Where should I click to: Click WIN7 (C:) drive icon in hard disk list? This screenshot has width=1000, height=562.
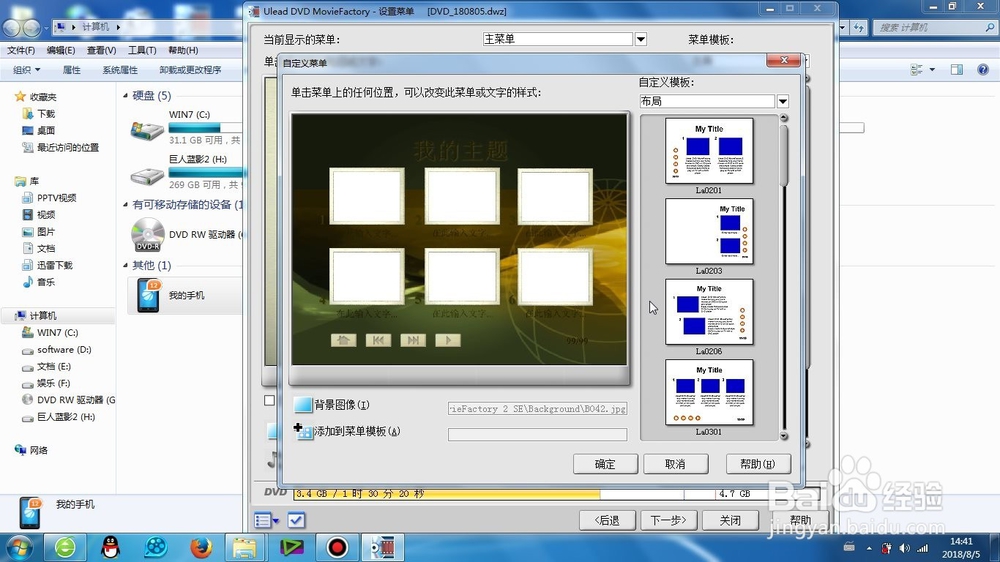pos(147,131)
